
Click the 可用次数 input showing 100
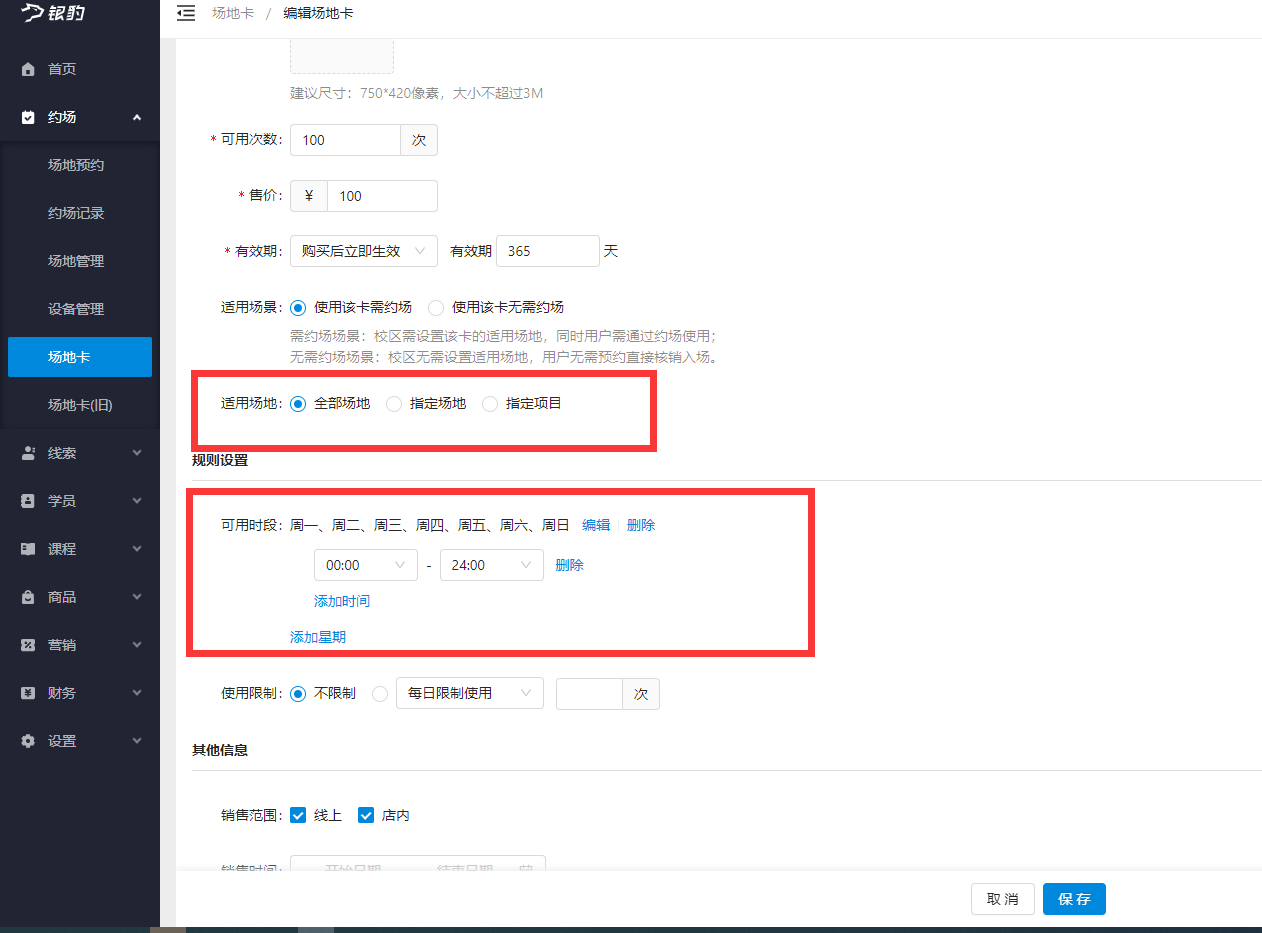tap(345, 139)
